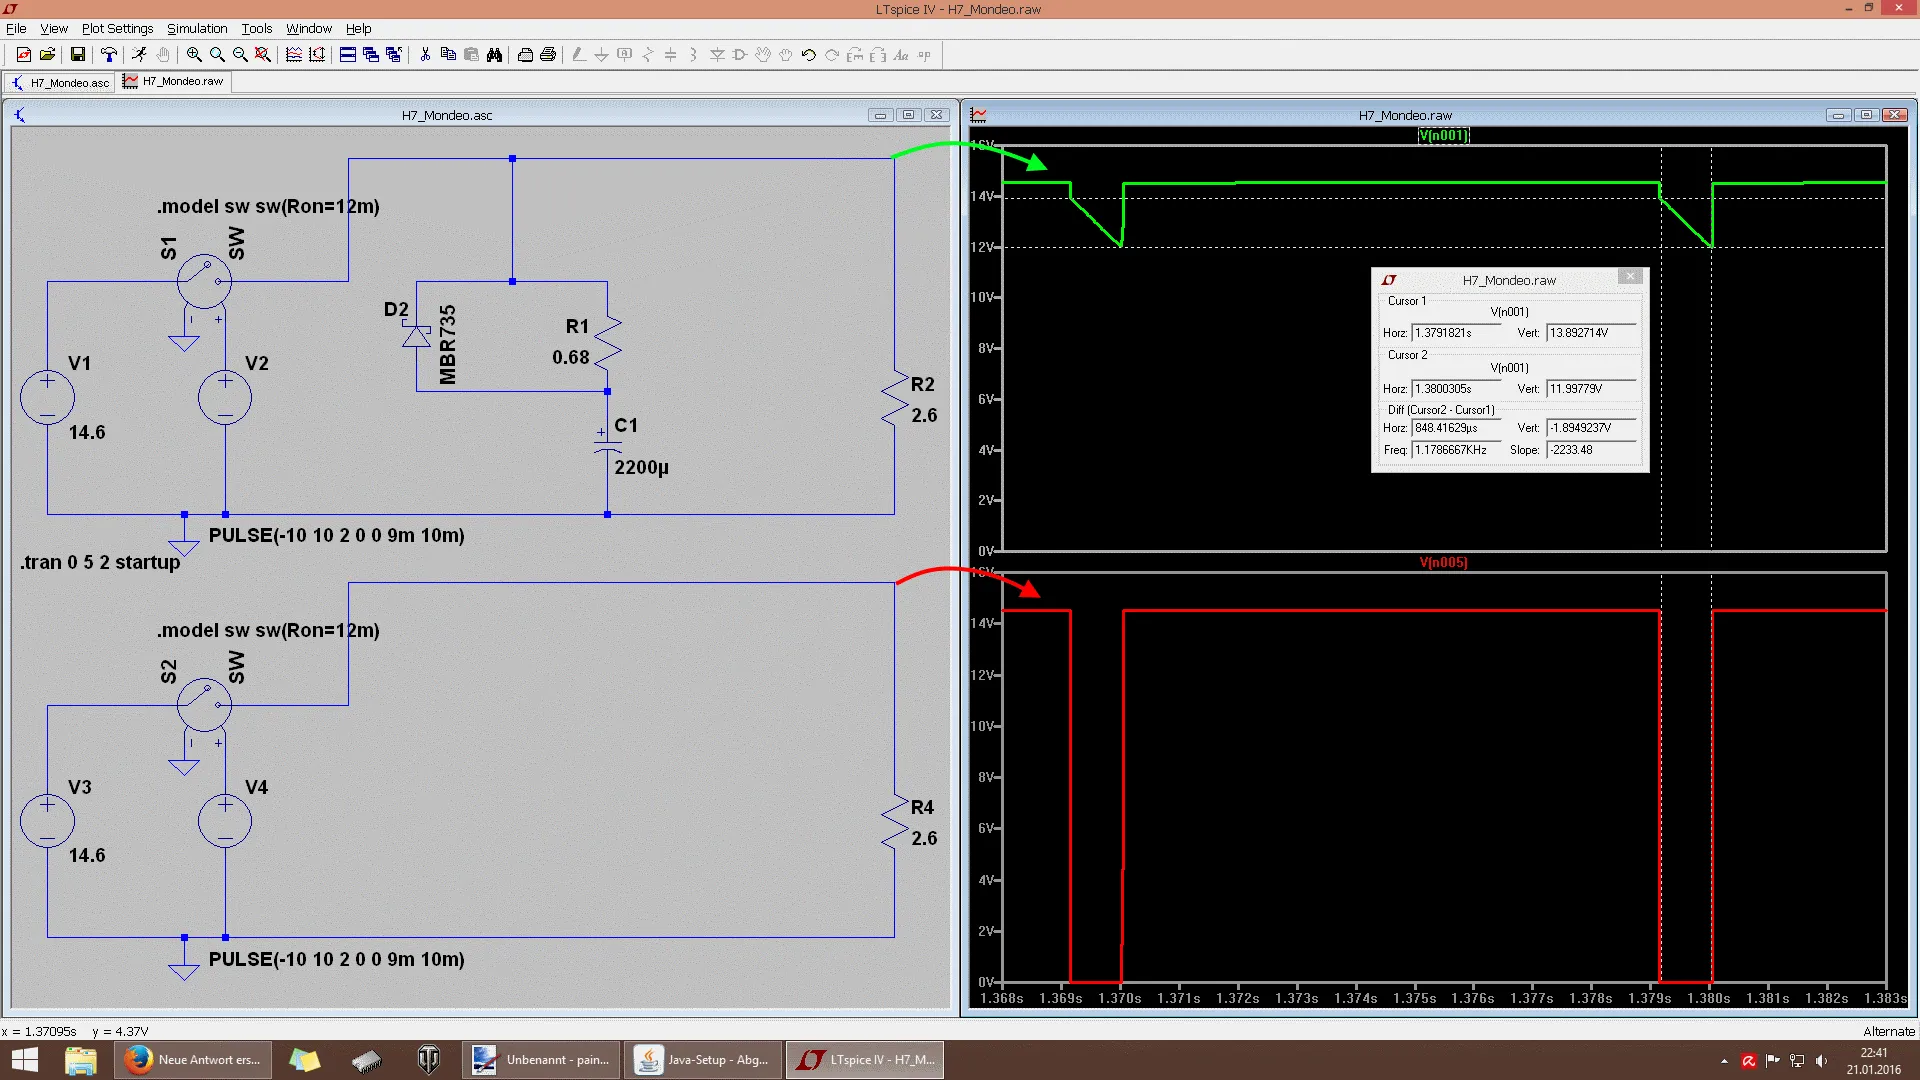Select the V(n005) red trace label
Screen dimensions: 1920x1080
pyautogui.click(x=1443, y=562)
